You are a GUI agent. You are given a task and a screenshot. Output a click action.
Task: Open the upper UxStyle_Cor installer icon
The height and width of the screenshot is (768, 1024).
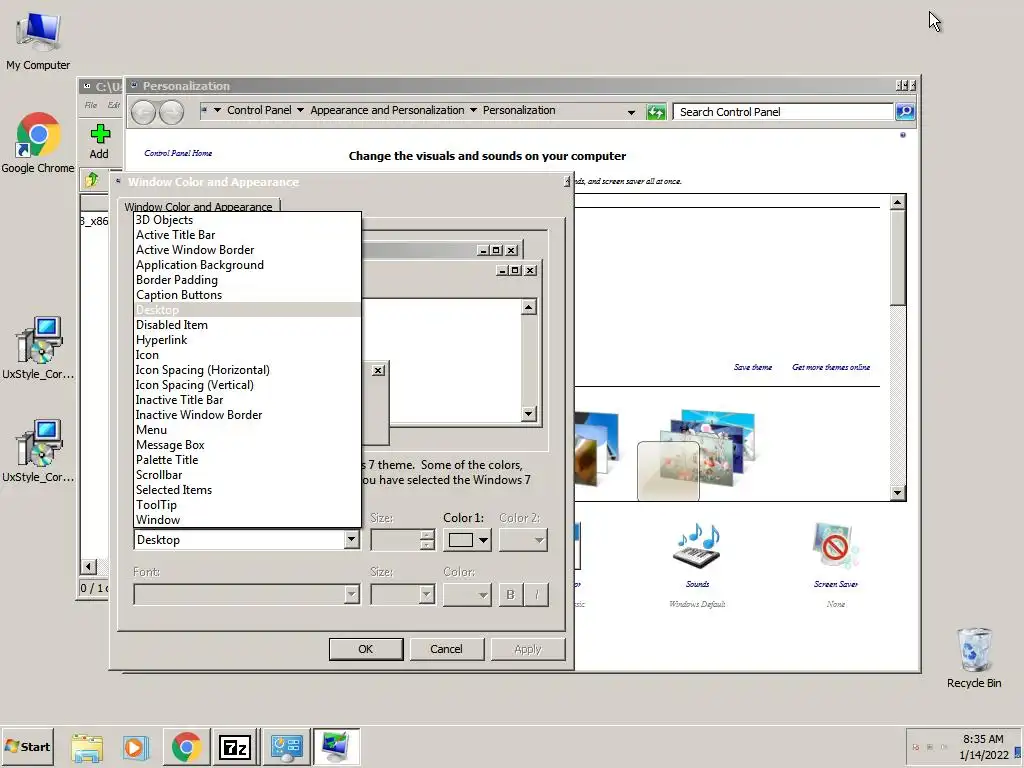pyautogui.click(x=38, y=347)
